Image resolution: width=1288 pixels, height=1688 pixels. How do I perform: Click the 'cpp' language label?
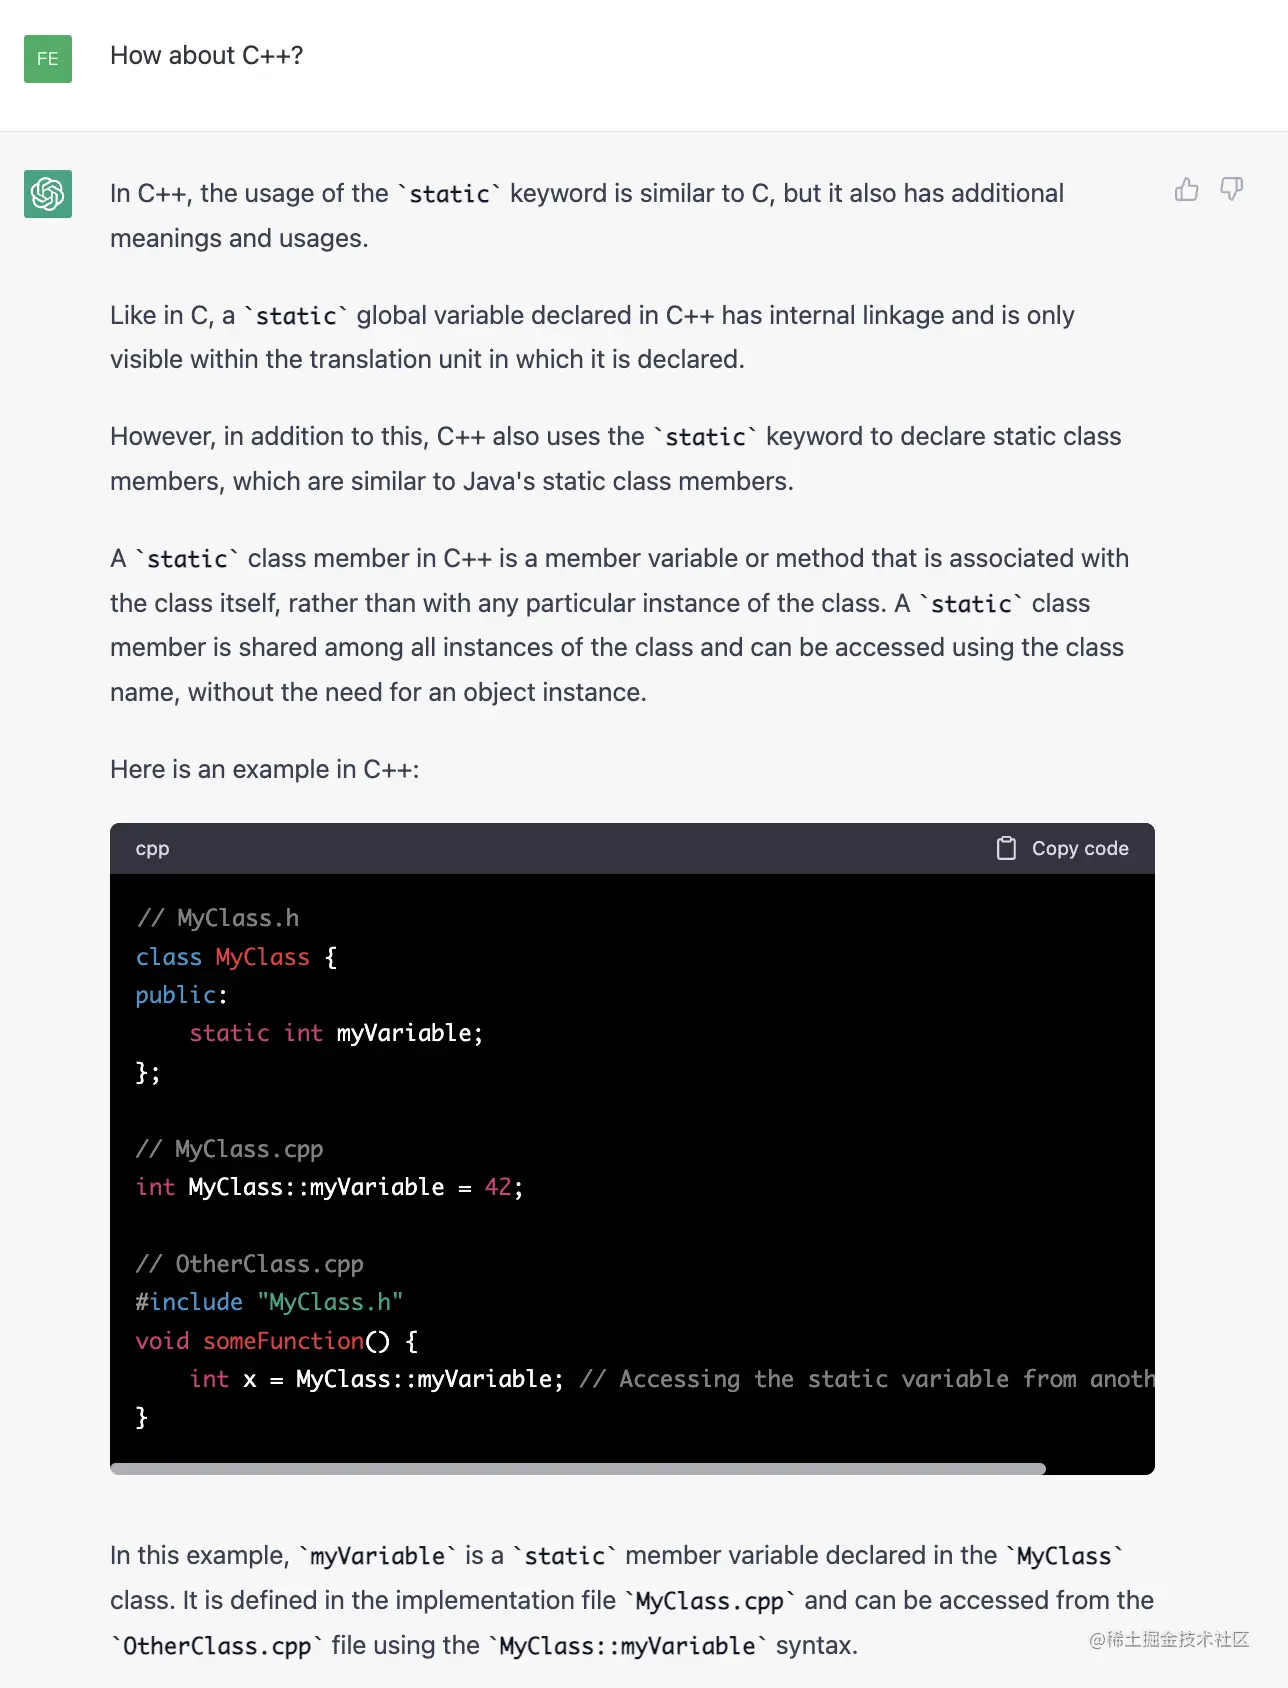click(152, 848)
